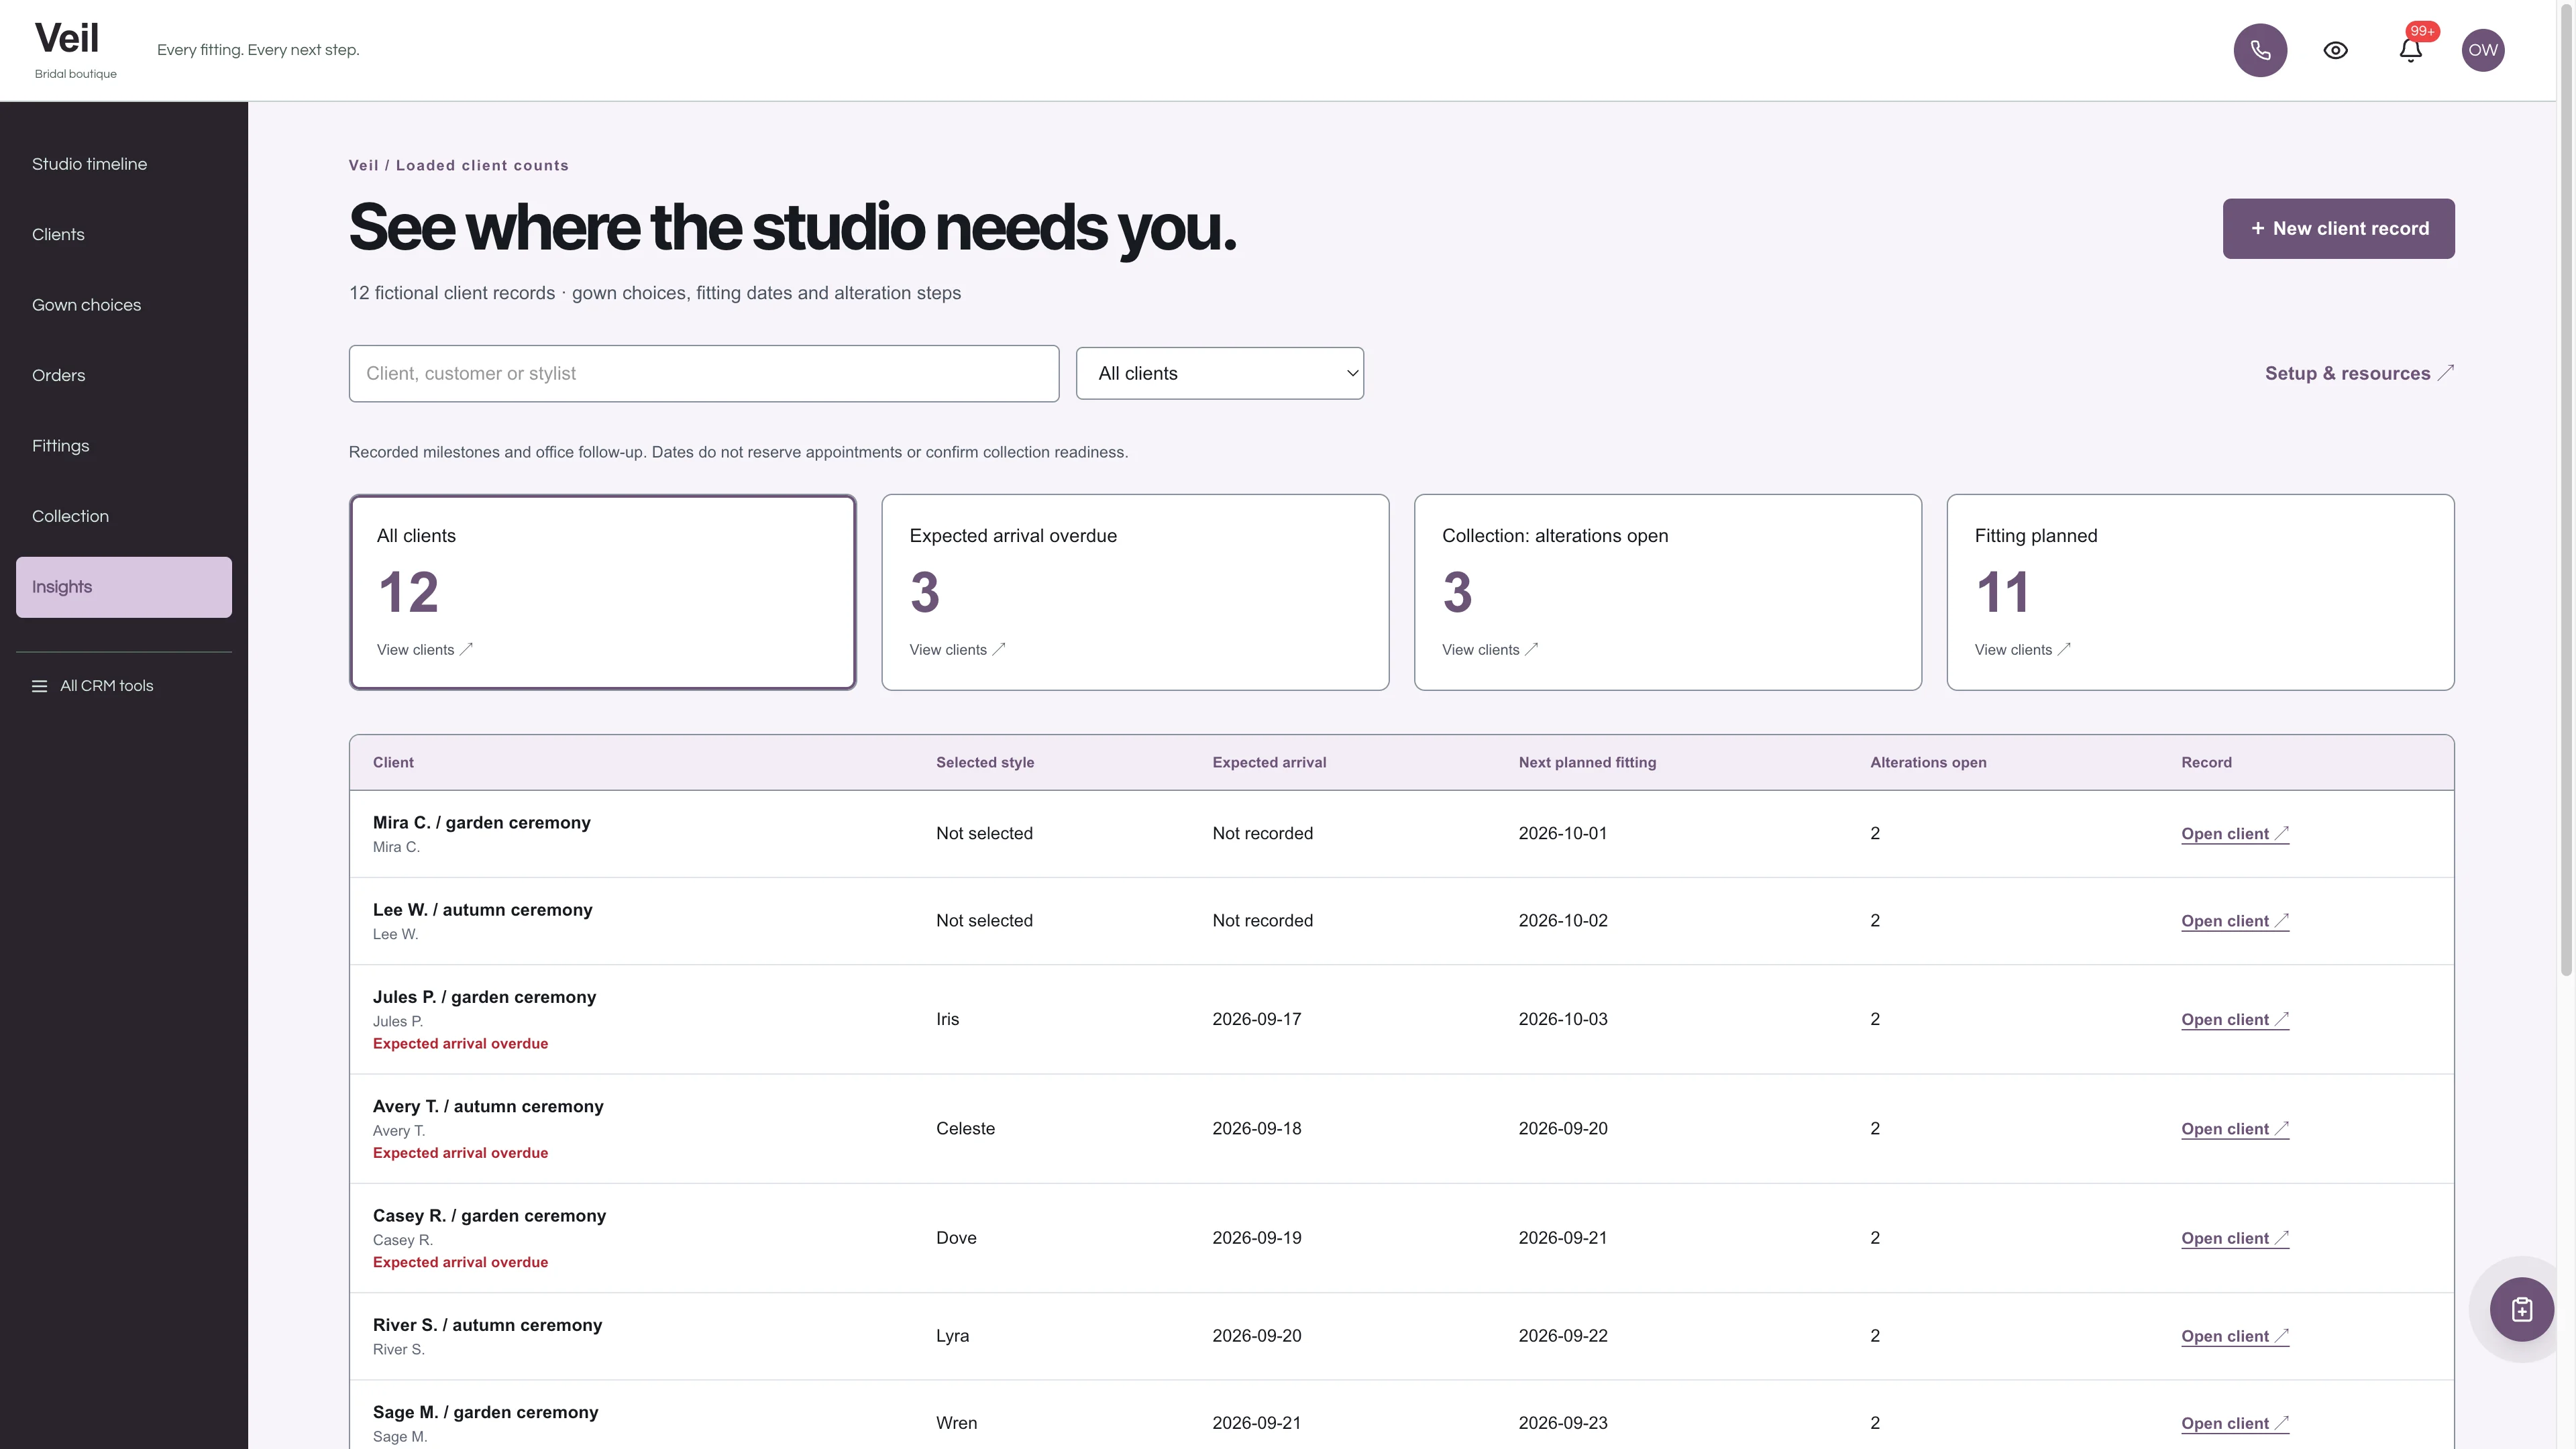Open Fittings in the sidebar
Screen dimensions: 2576x1449
(124, 446)
